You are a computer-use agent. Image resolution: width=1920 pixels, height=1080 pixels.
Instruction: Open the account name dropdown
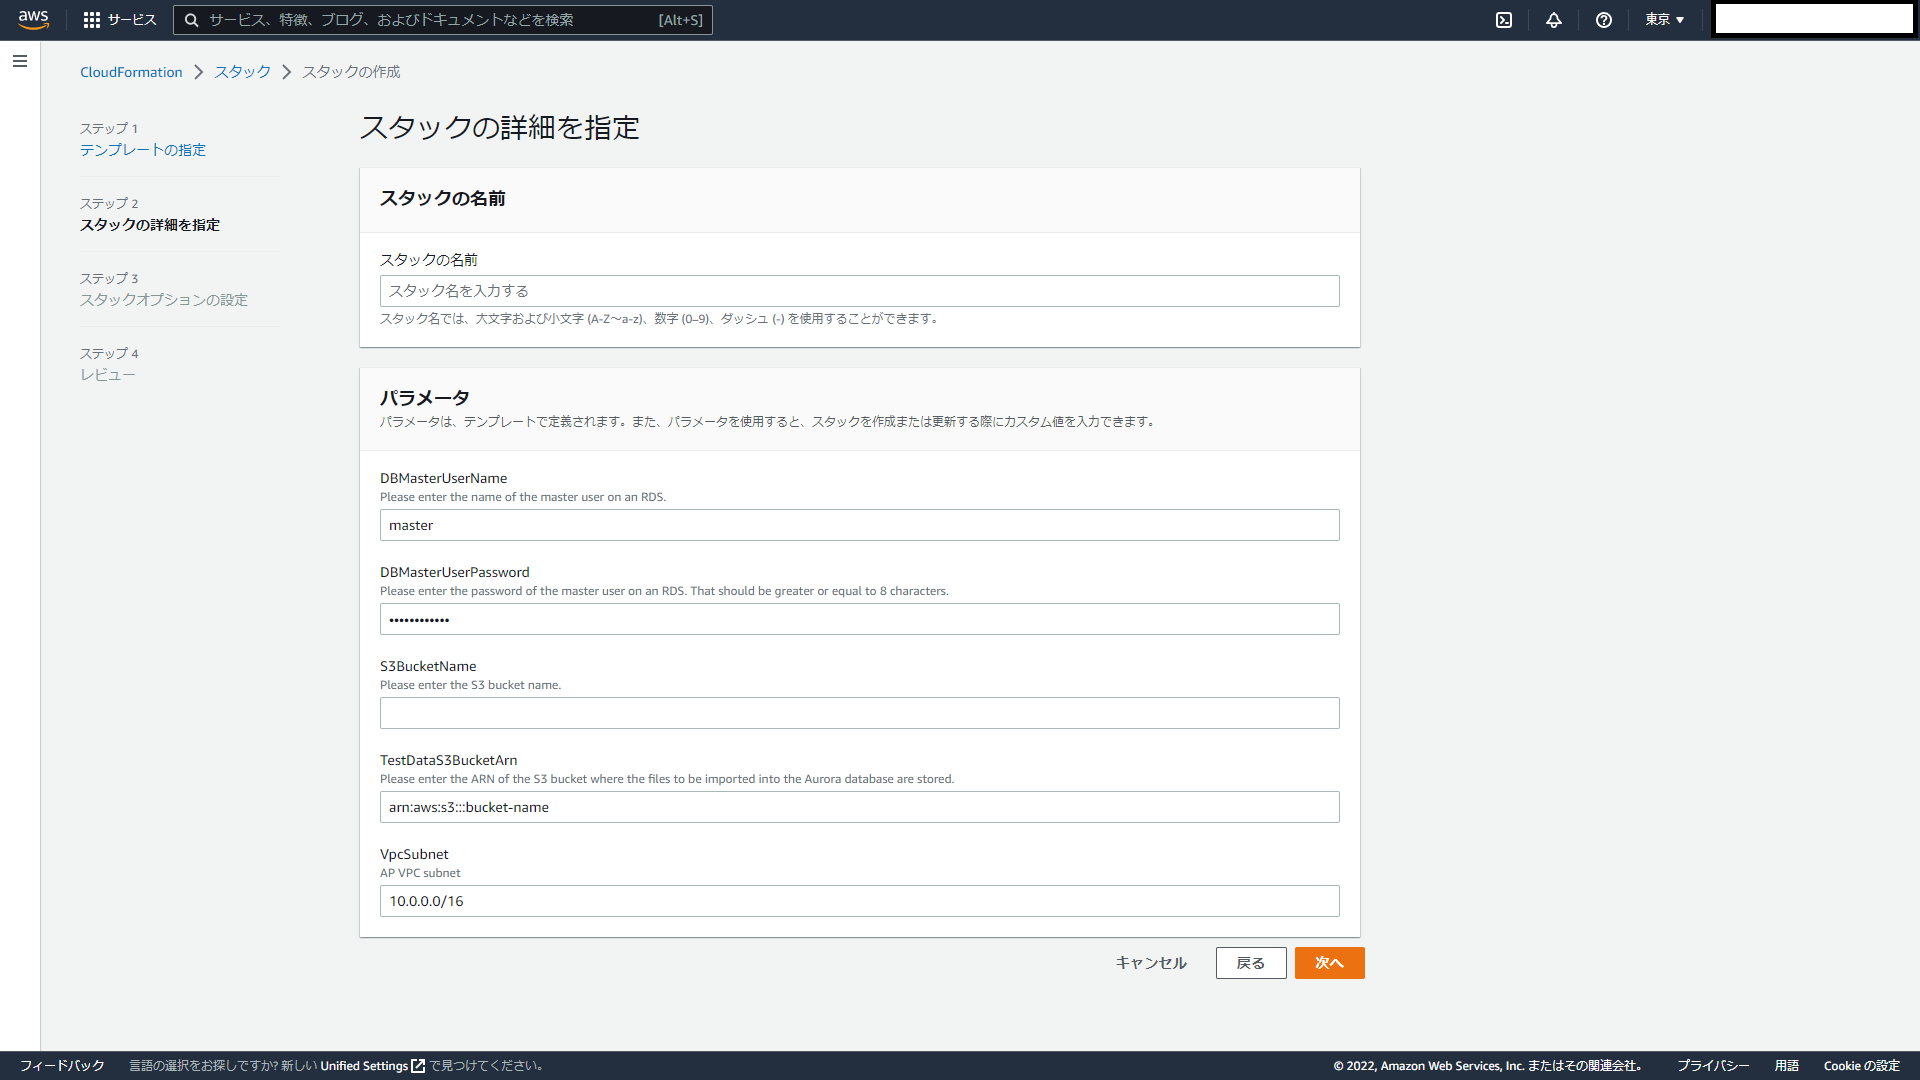click(x=1812, y=19)
